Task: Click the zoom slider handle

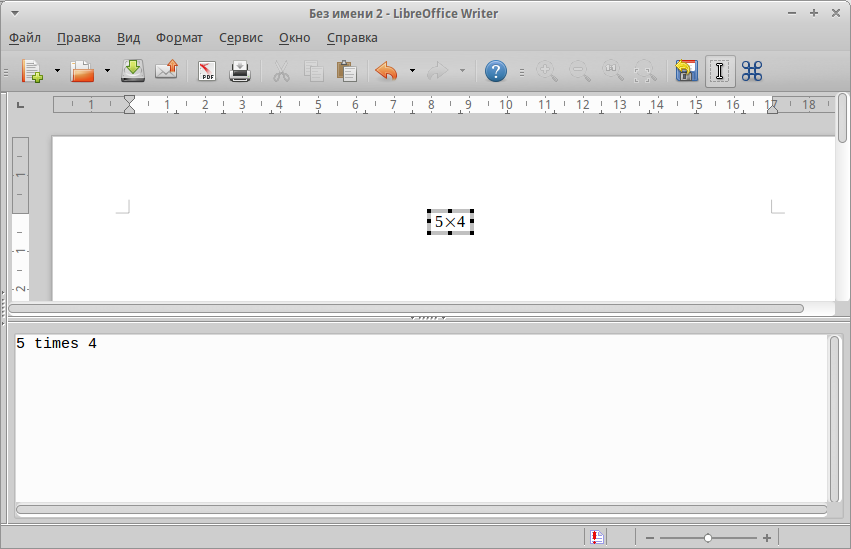Action: point(708,538)
